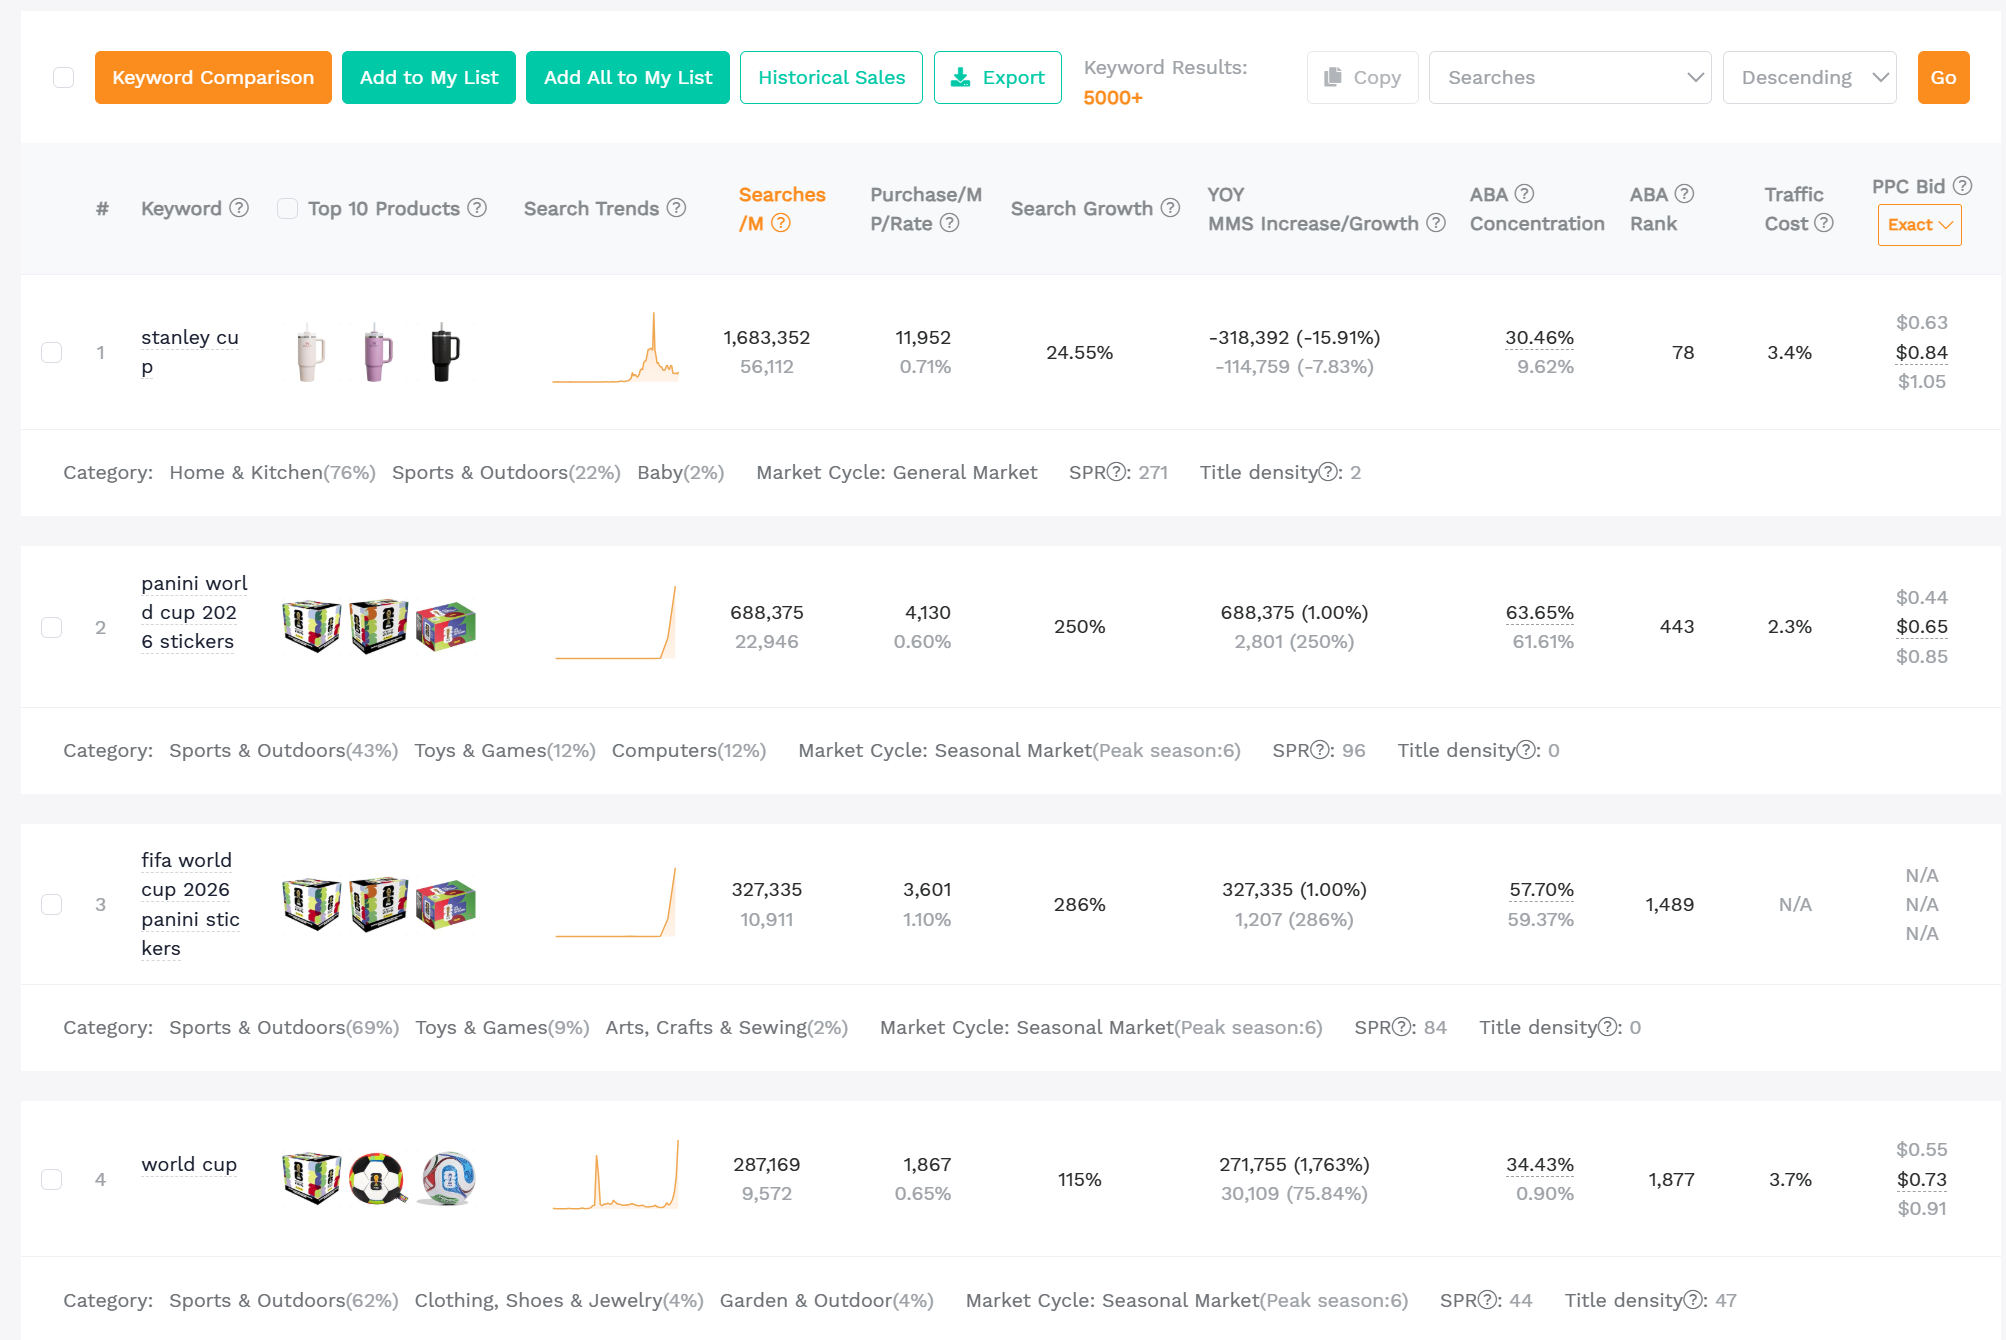Viewport: 2006px width, 1340px height.
Task: Open the world cup search trend chart
Action: (616, 1175)
